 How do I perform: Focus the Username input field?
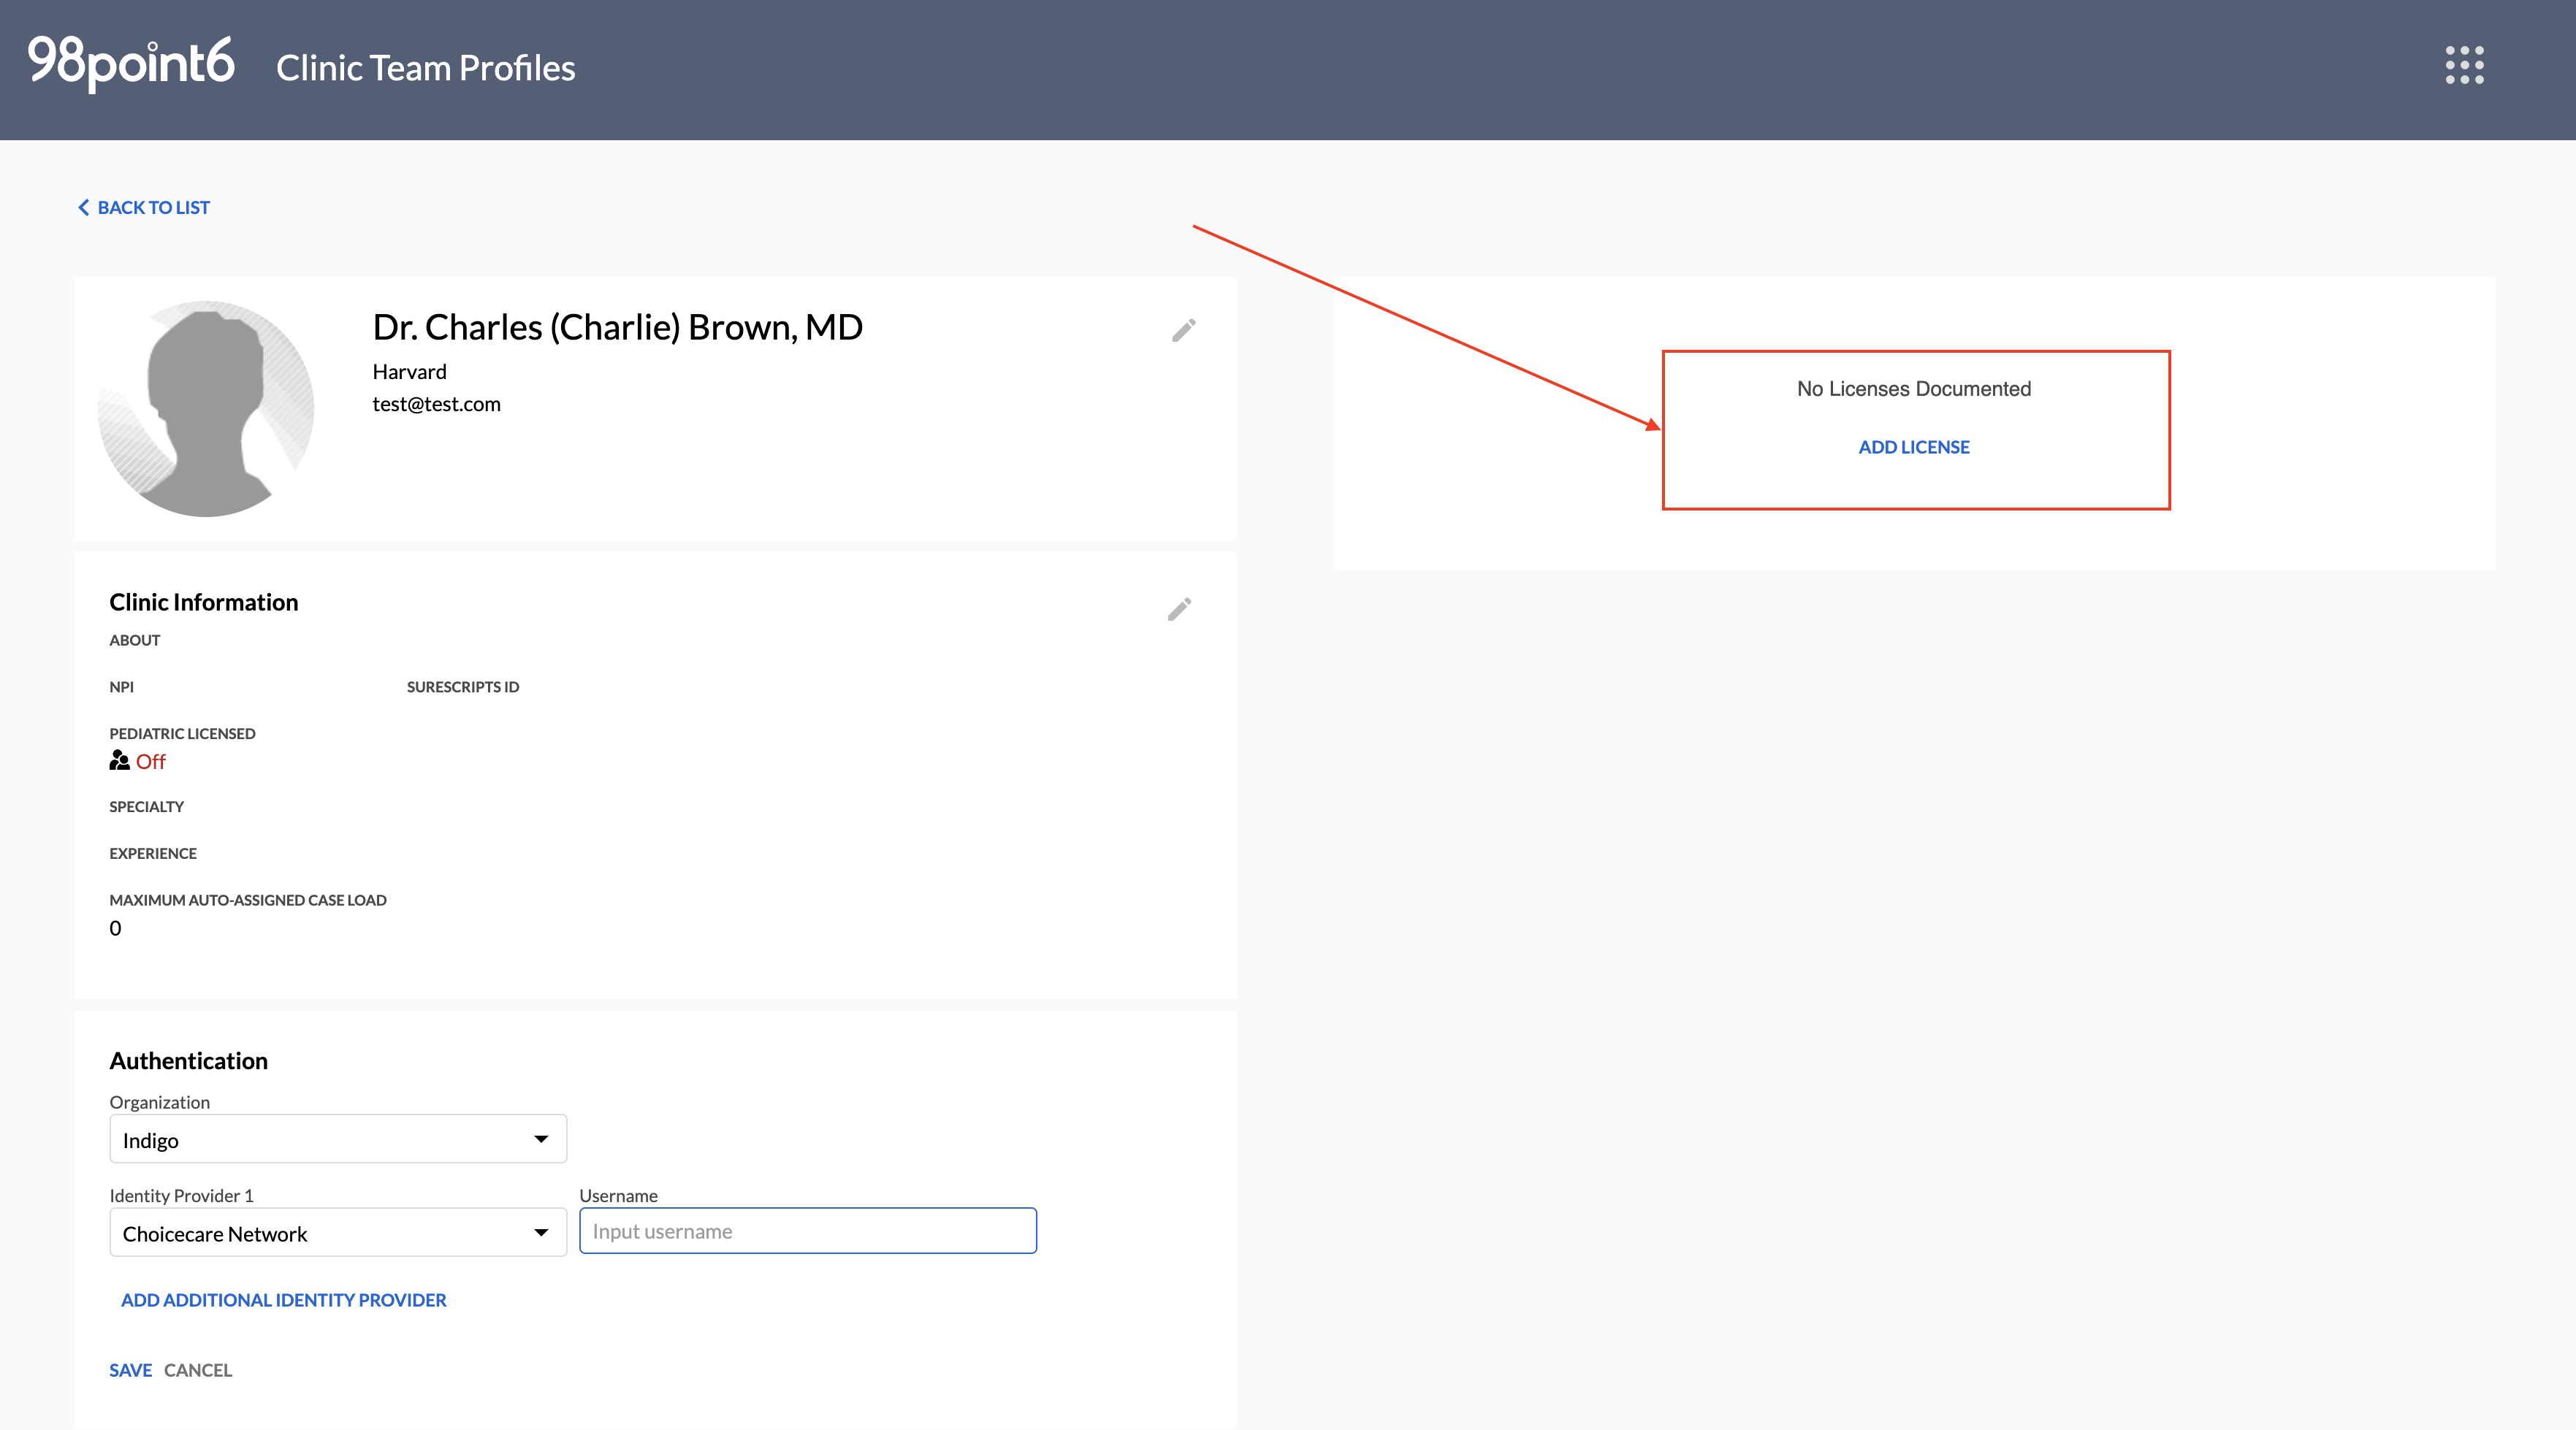(808, 1231)
